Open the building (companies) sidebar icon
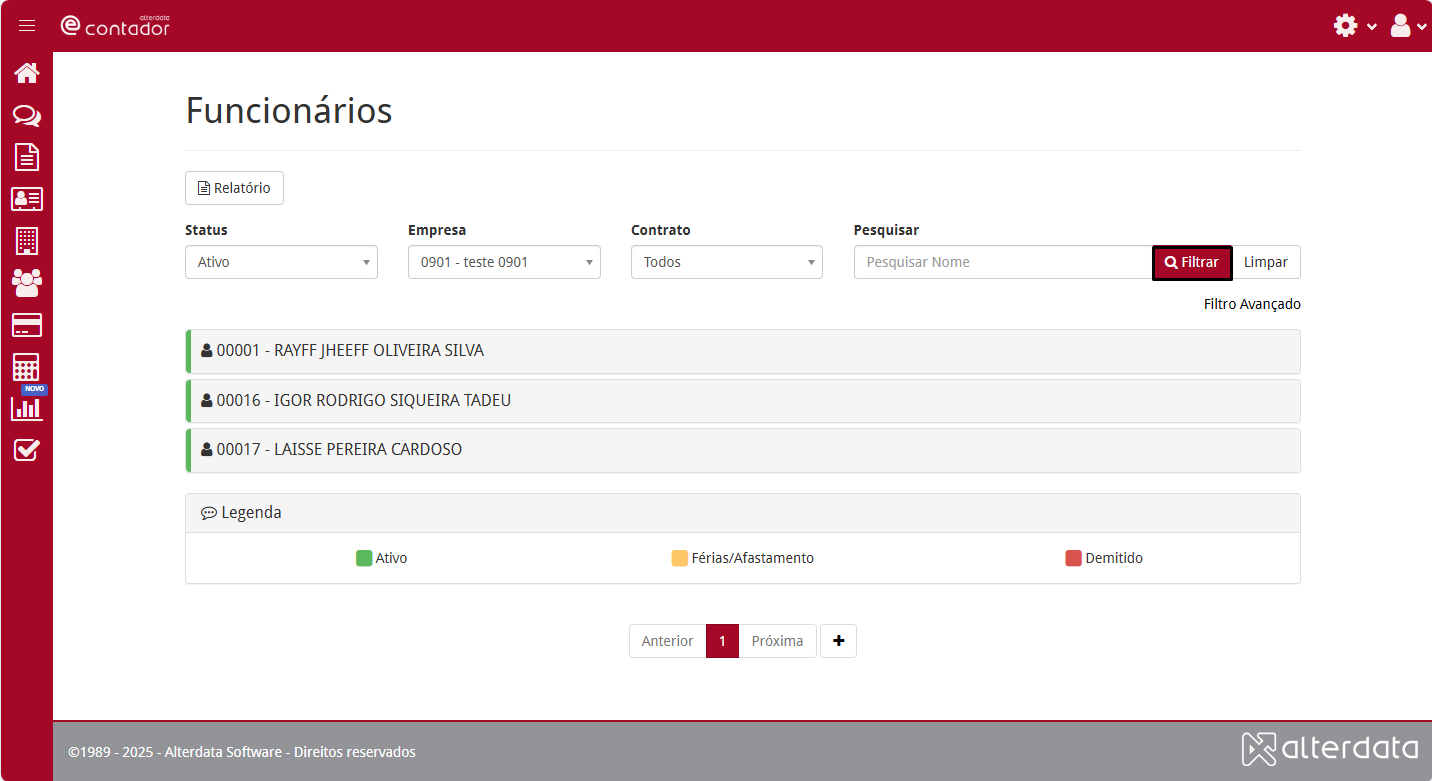The image size is (1432, 781). pos(27,241)
